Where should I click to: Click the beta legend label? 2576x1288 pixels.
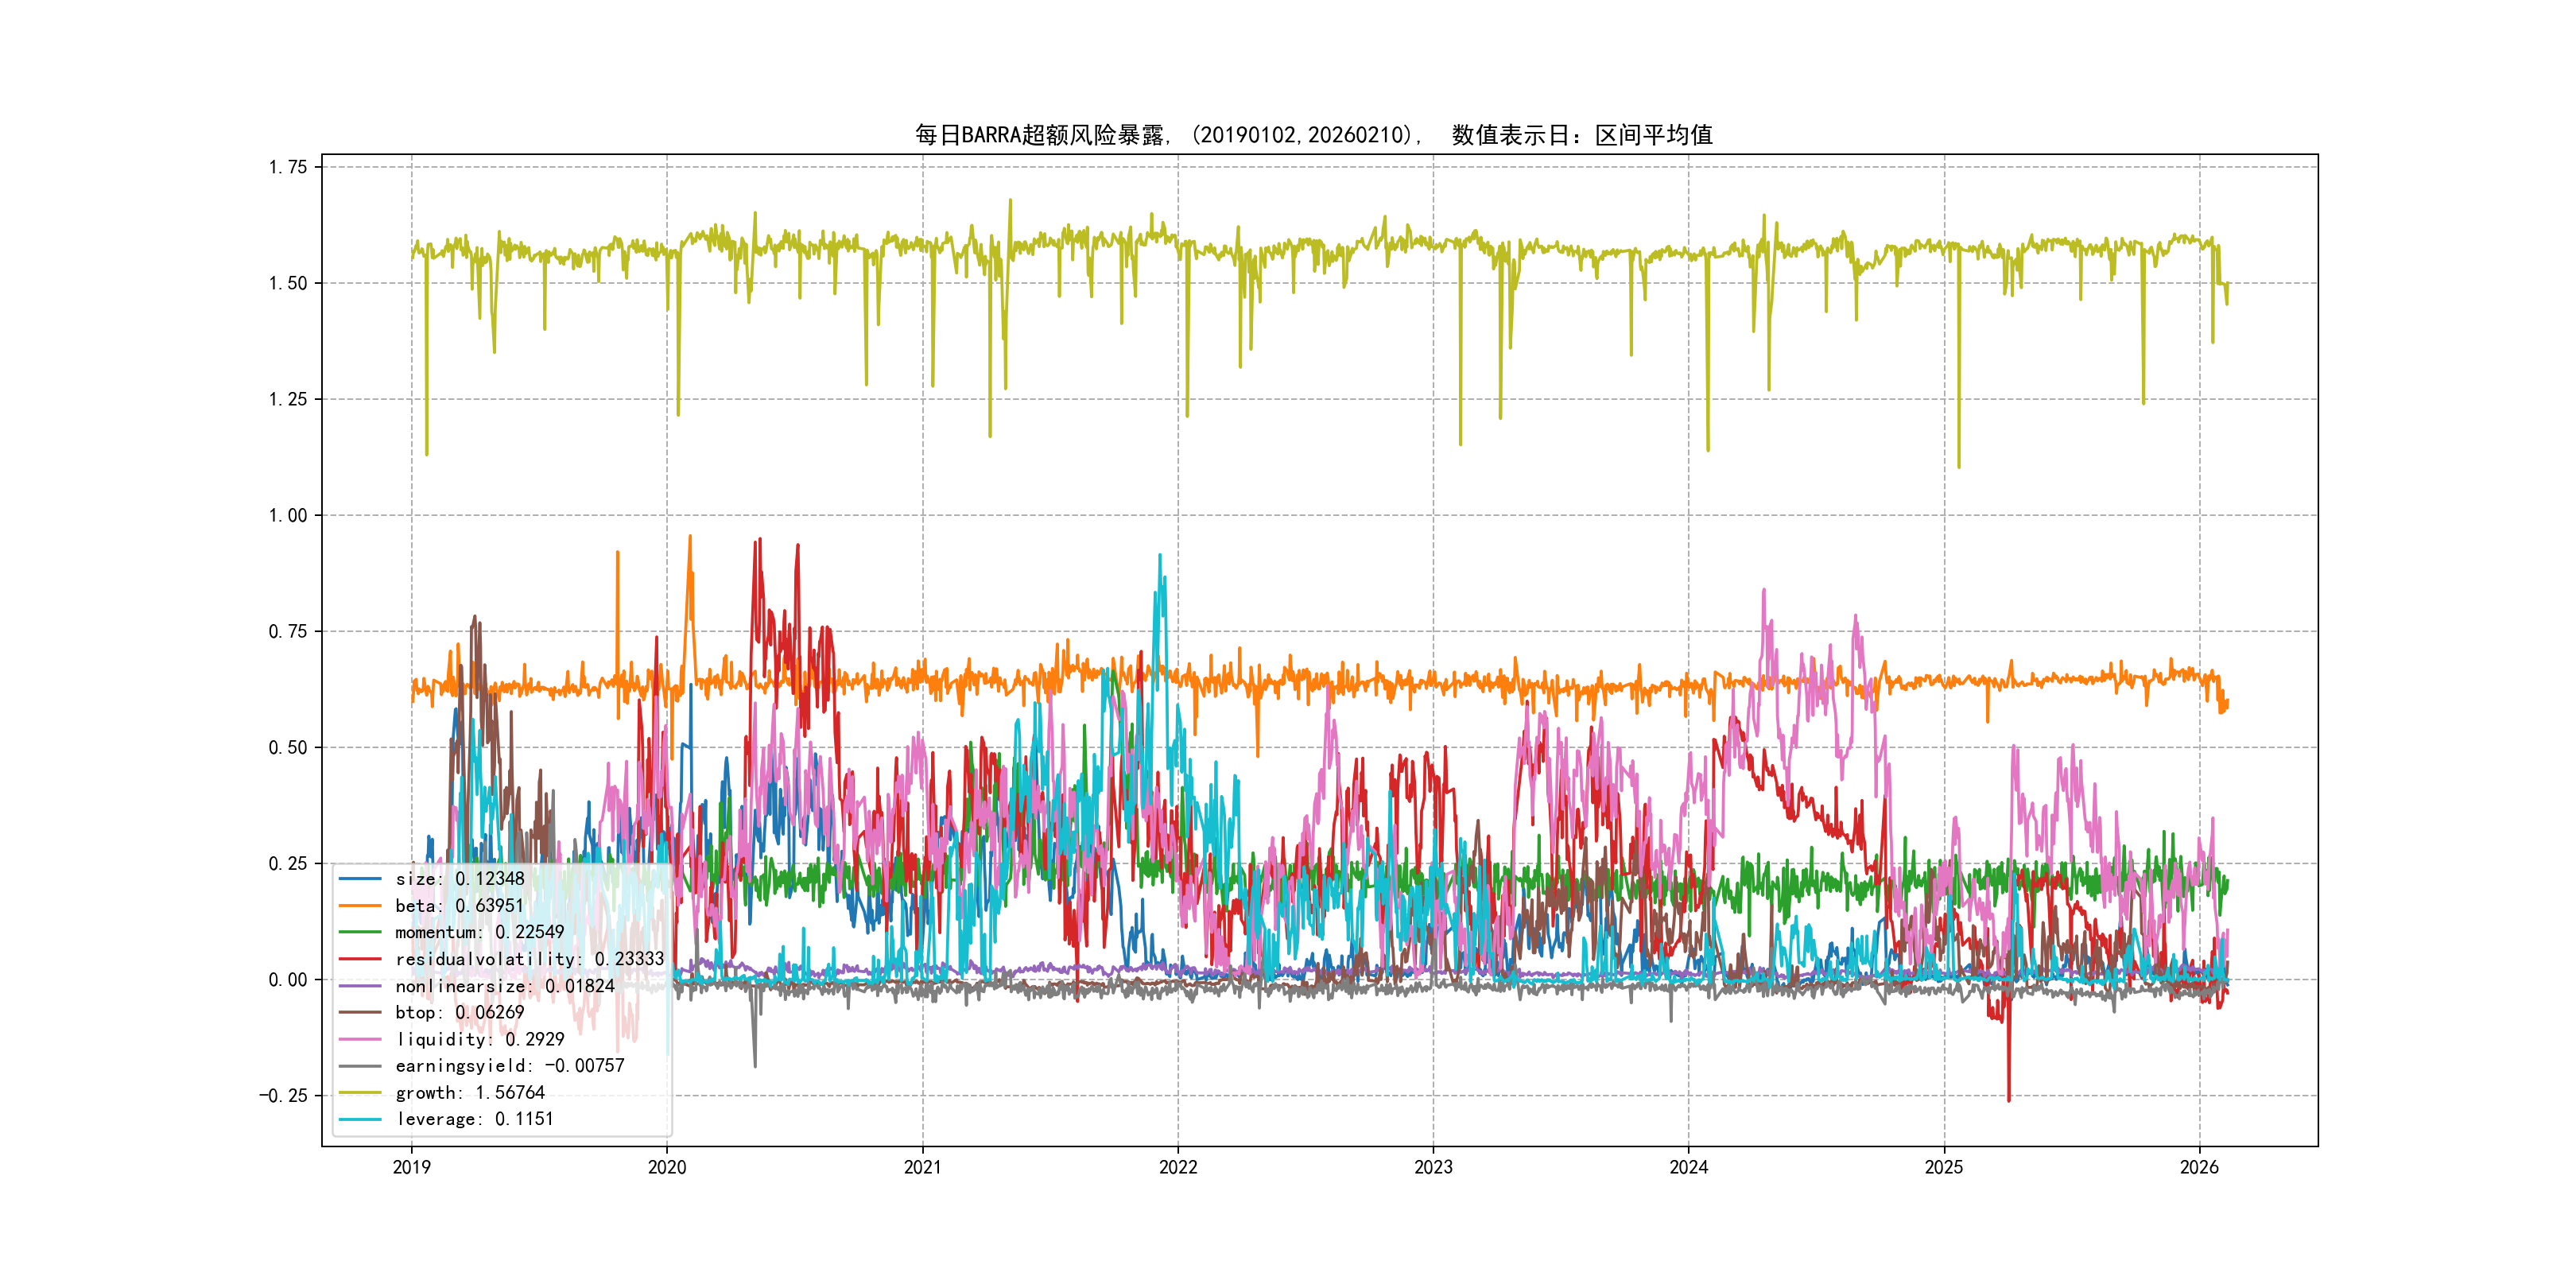[x=459, y=906]
